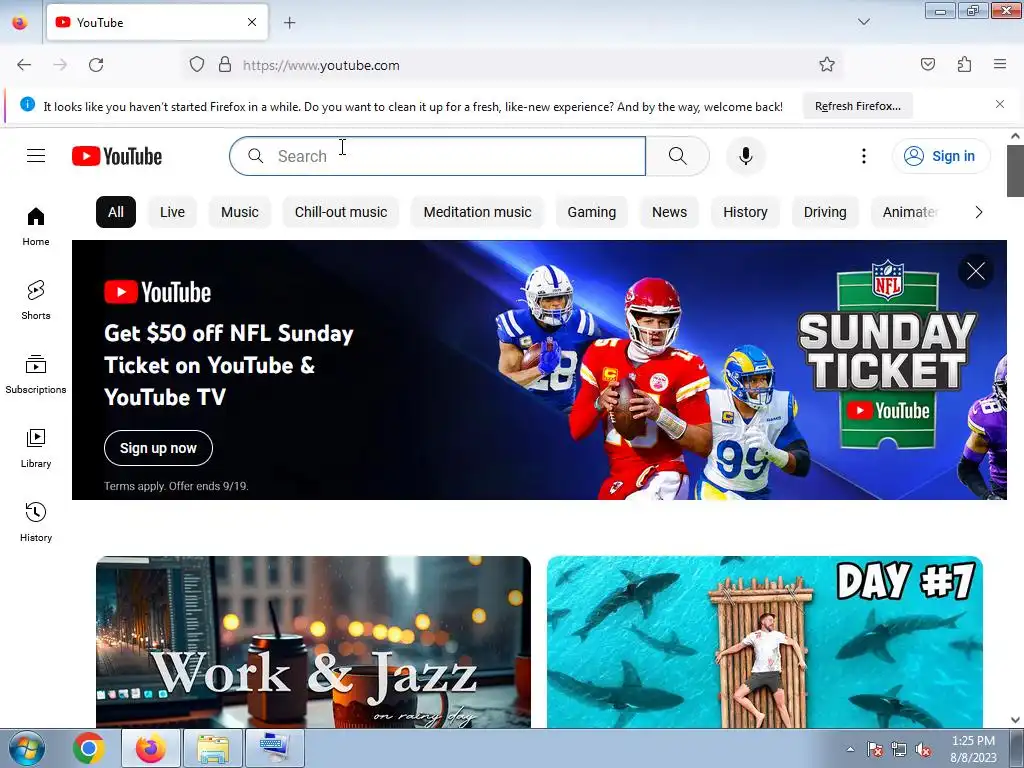The height and width of the screenshot is (768, 1024).
Task: Go back with Firefox back arrow
Action: [x=24, y=65]
